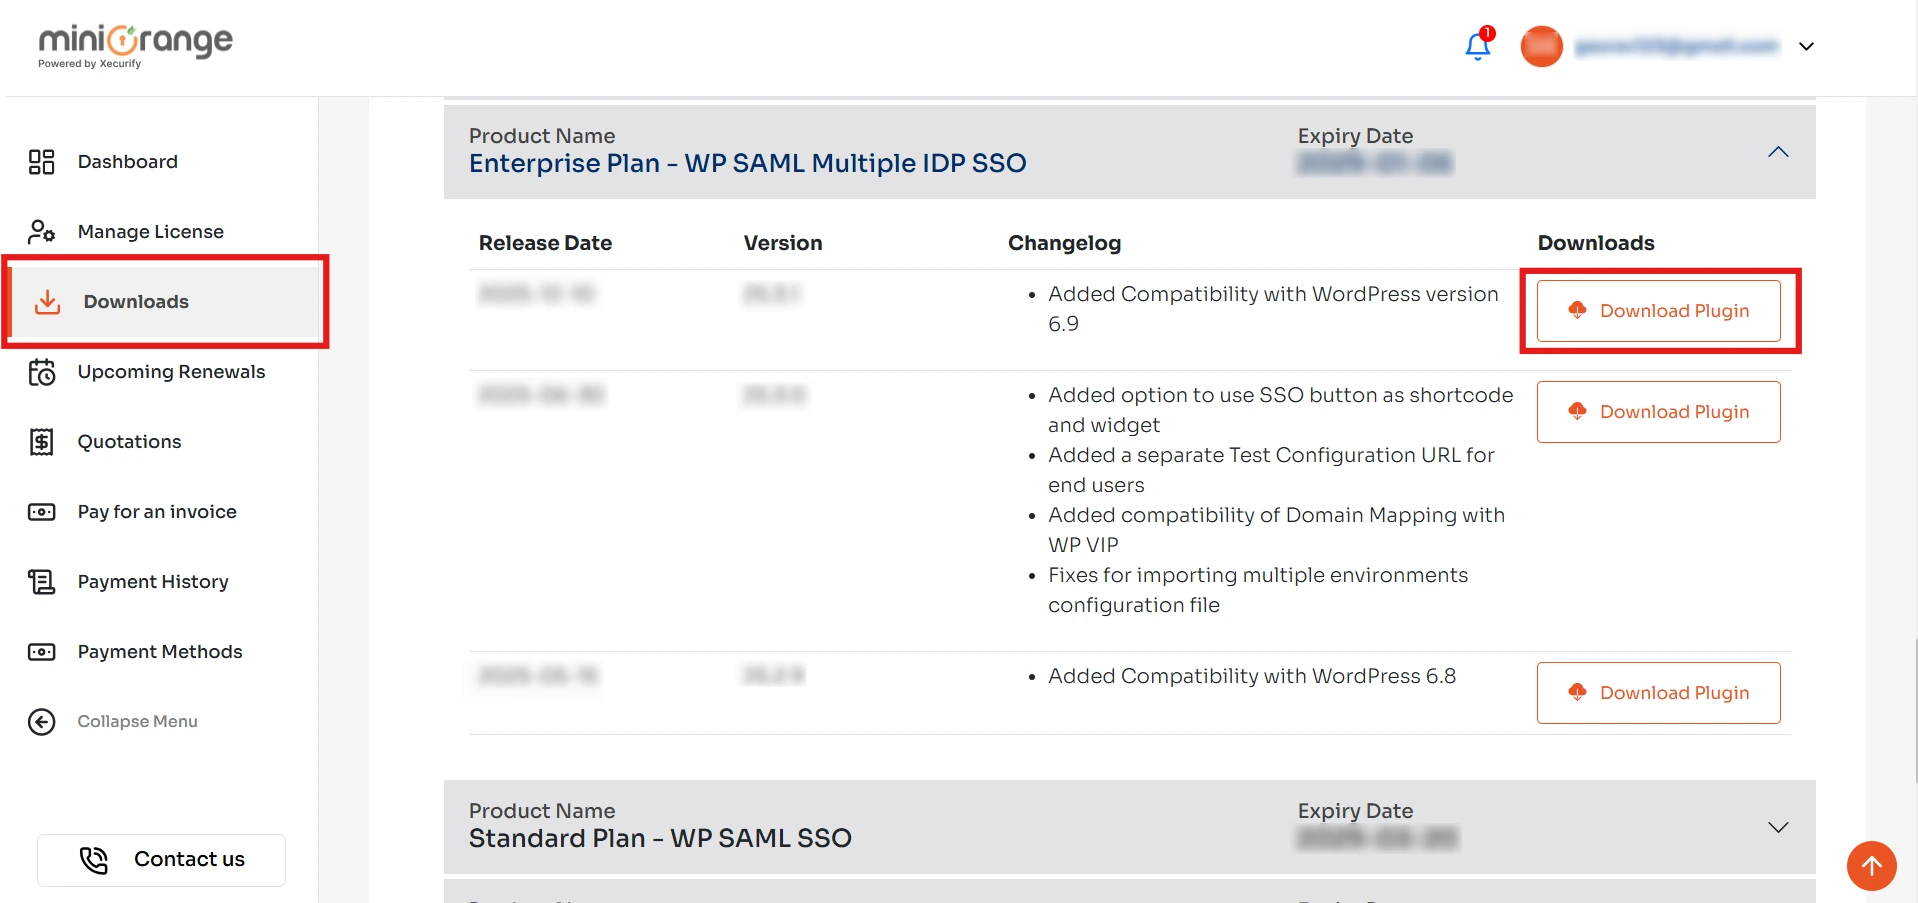This screenshot has width=1918, height=903.
Task: Click the phone icon in Contact us
Action: [93, 860]
